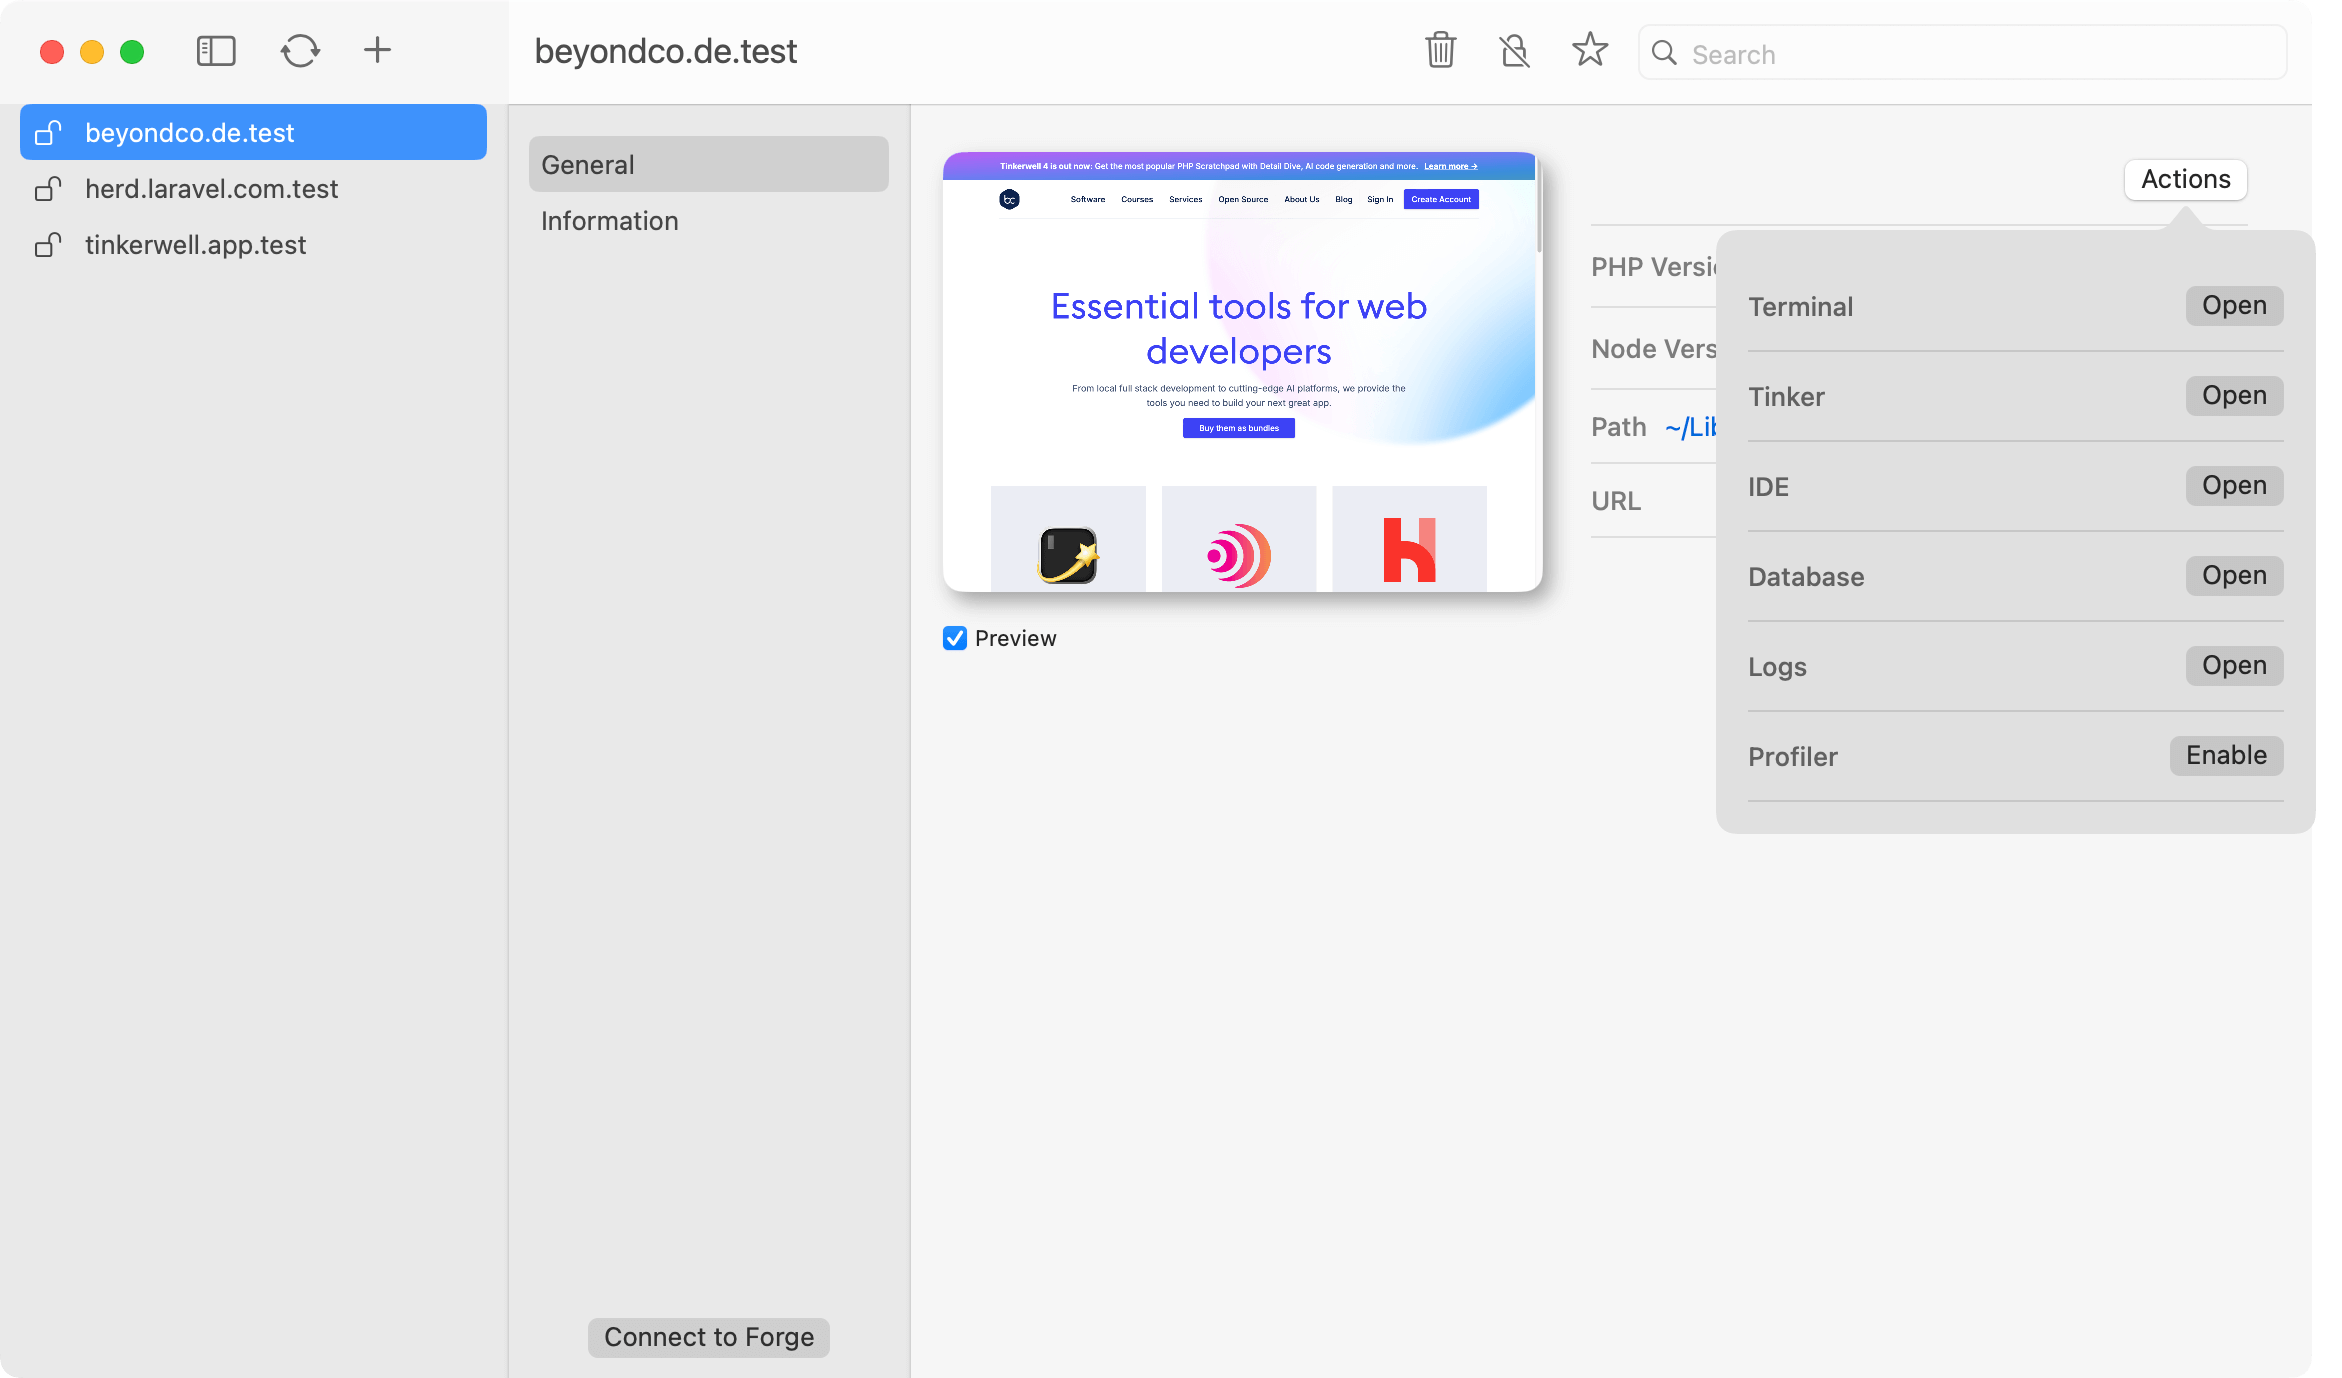Enable the Profiler
Viewport: 2342px width, 1378px height.
click(2225, 756)
